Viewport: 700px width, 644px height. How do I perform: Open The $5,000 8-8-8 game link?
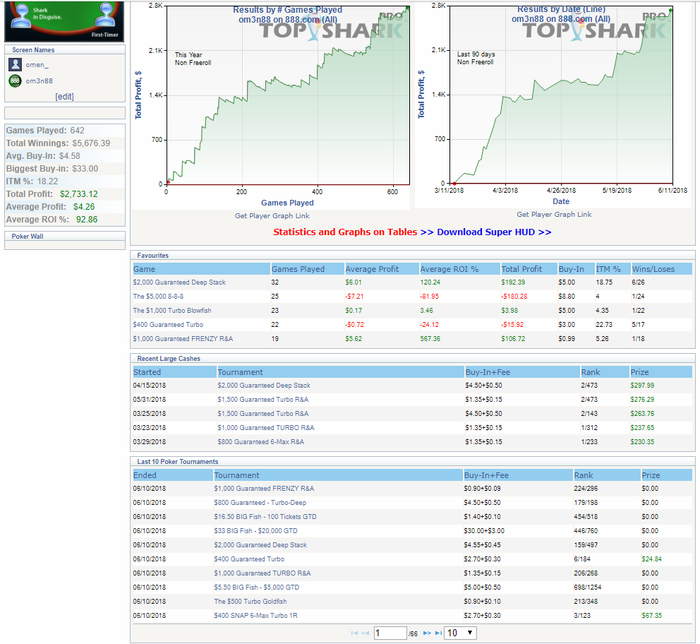pyautogui.click(x=158, y=296)
